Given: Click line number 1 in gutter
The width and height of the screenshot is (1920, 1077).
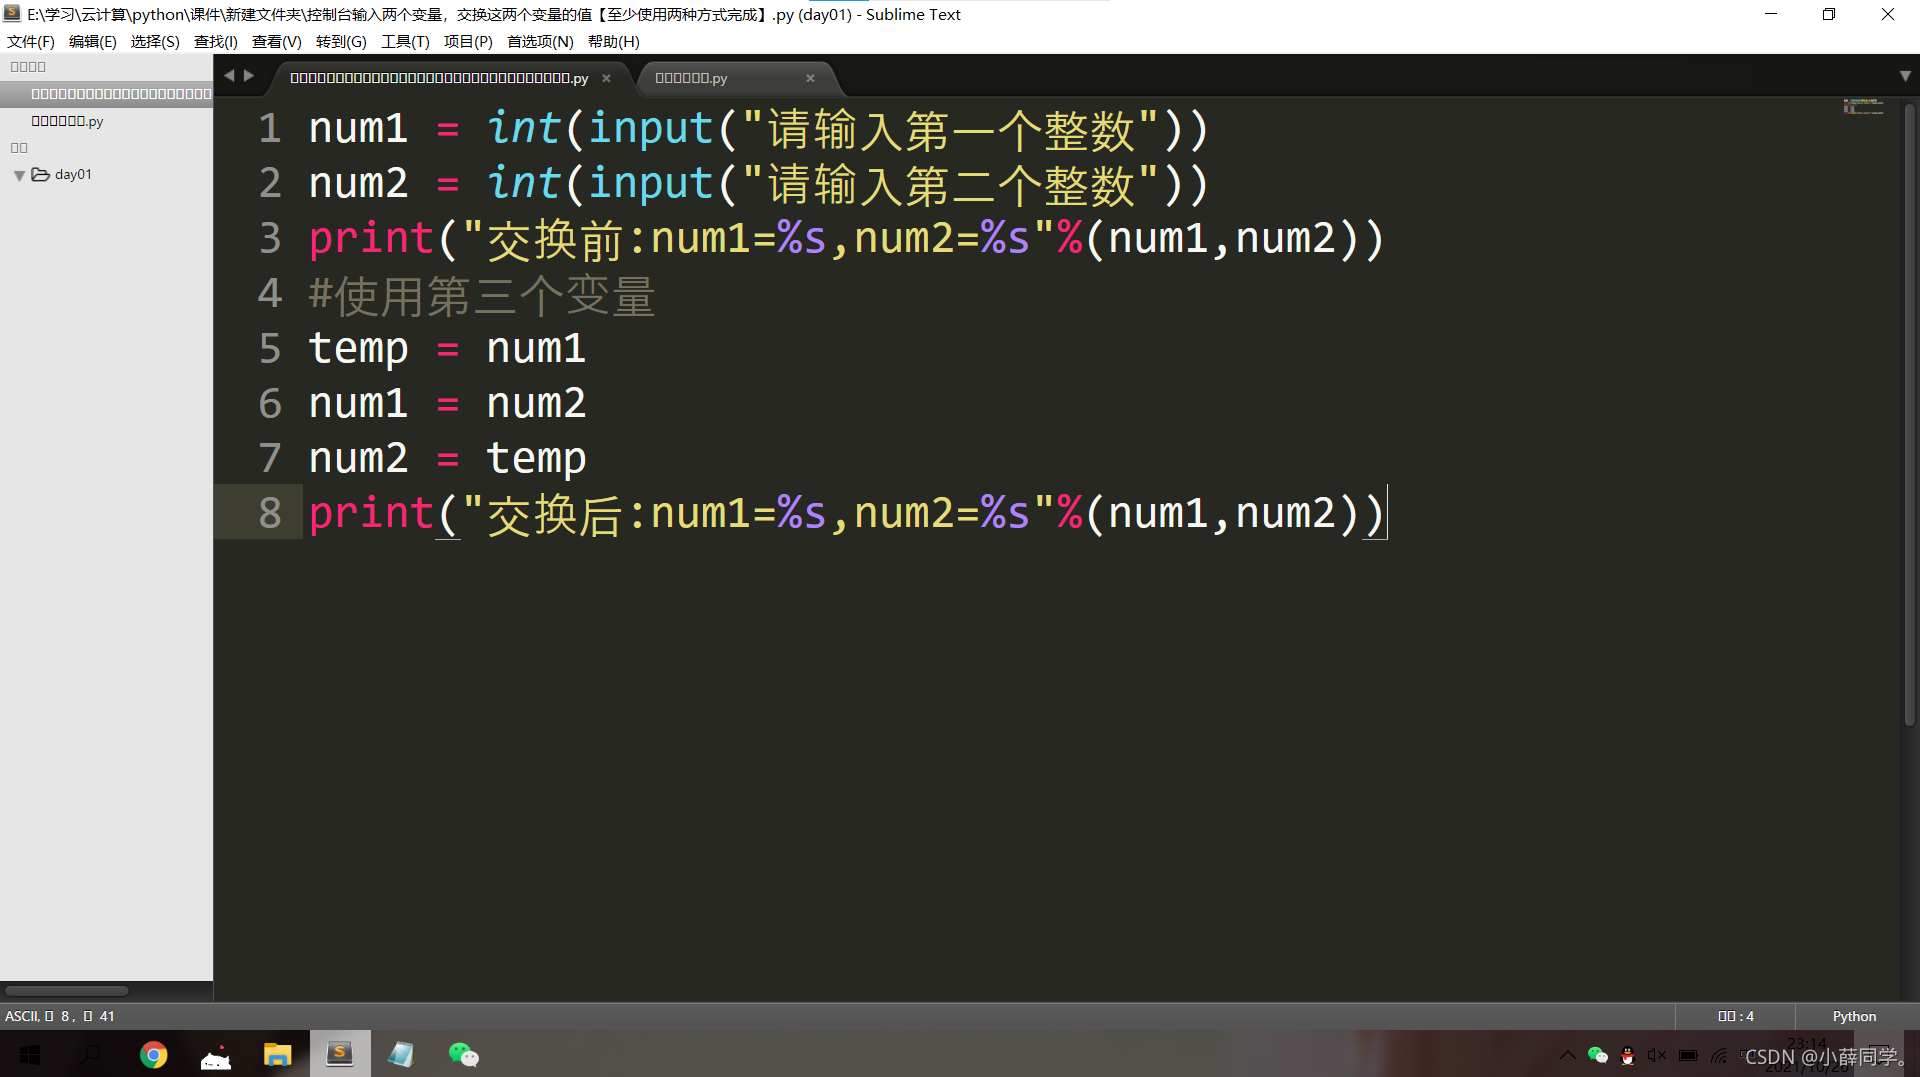Looking at the screenshot, I should click(270, 129).
